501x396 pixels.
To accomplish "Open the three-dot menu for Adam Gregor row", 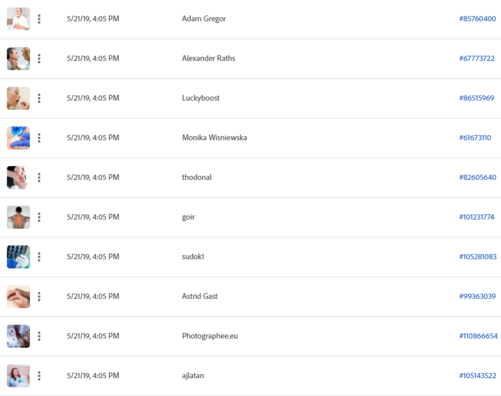I will (x=39, y=19).
